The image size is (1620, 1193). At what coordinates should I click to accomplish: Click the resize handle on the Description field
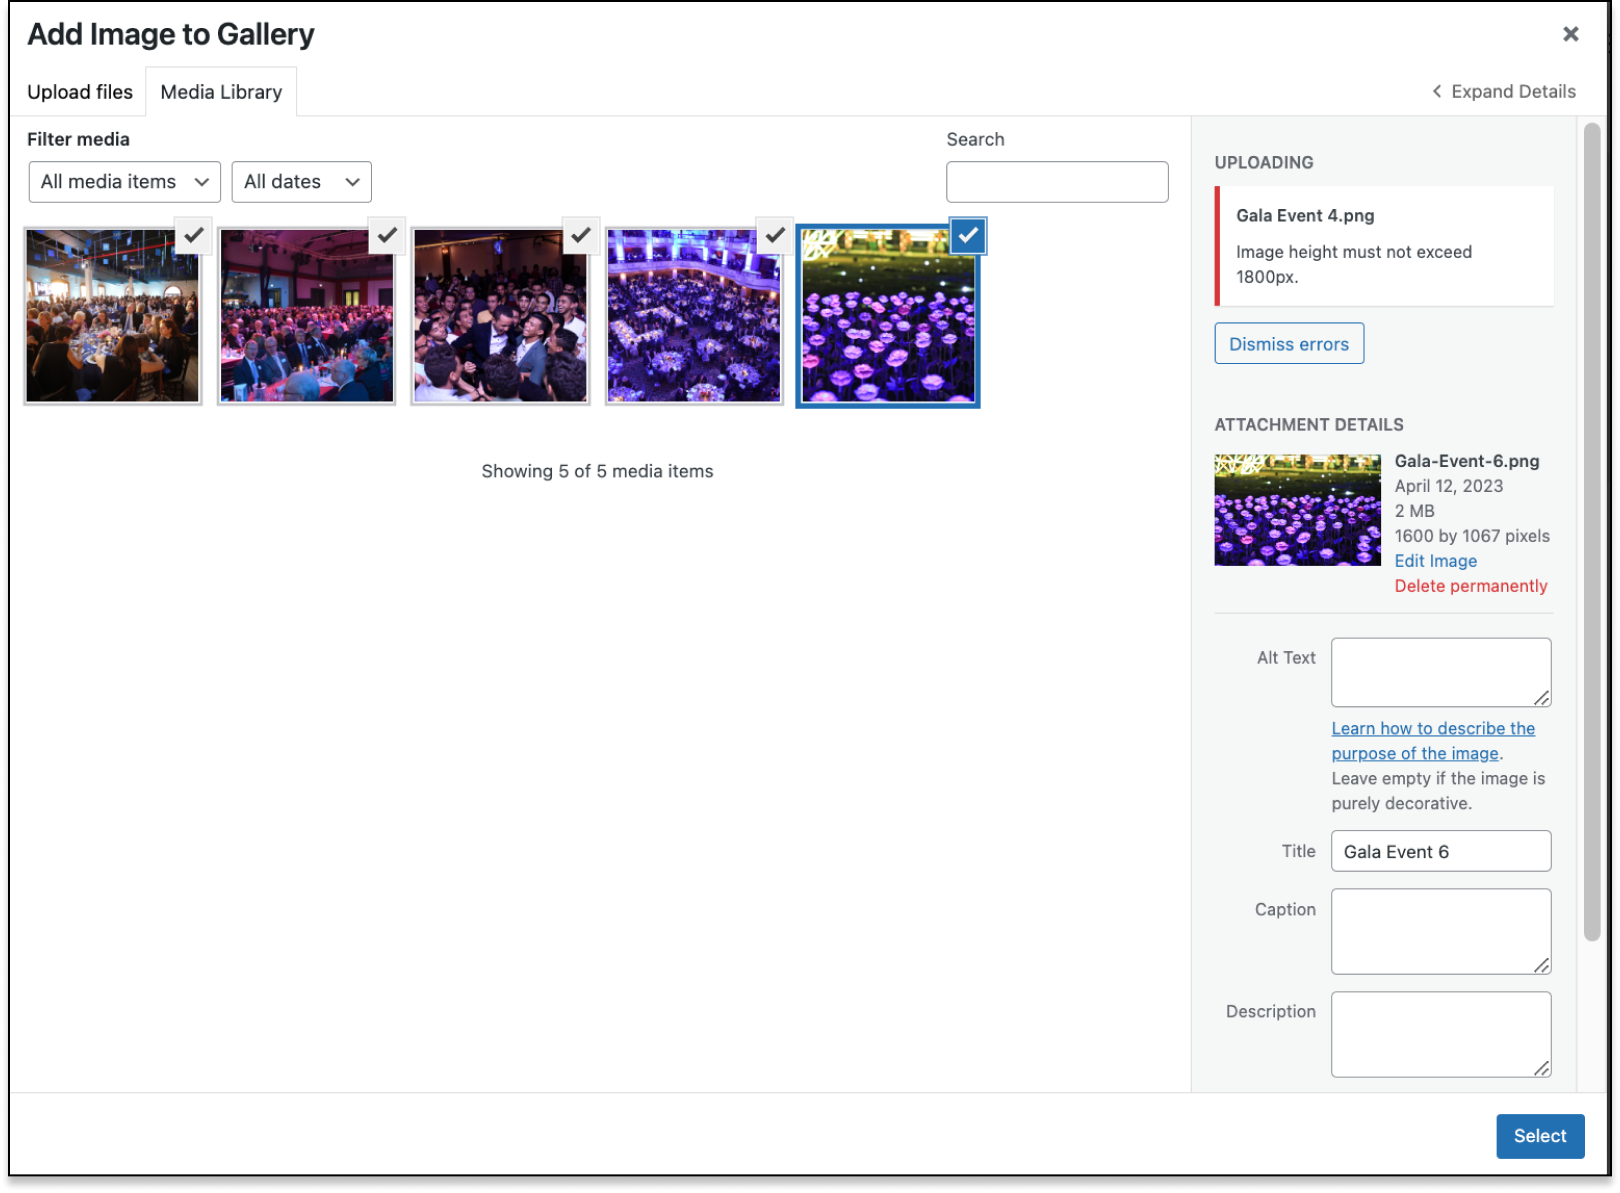point(1542,1069)
